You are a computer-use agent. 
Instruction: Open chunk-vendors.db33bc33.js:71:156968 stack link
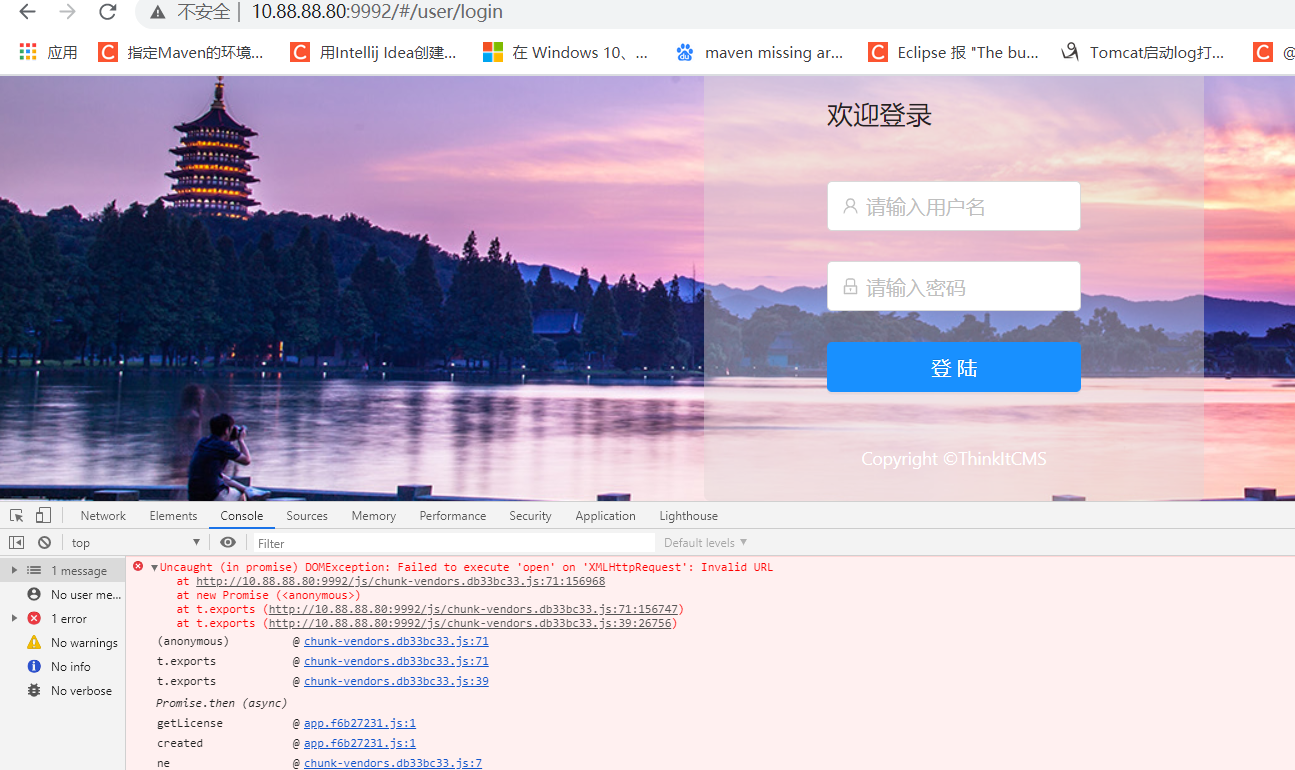coord(400,581)
